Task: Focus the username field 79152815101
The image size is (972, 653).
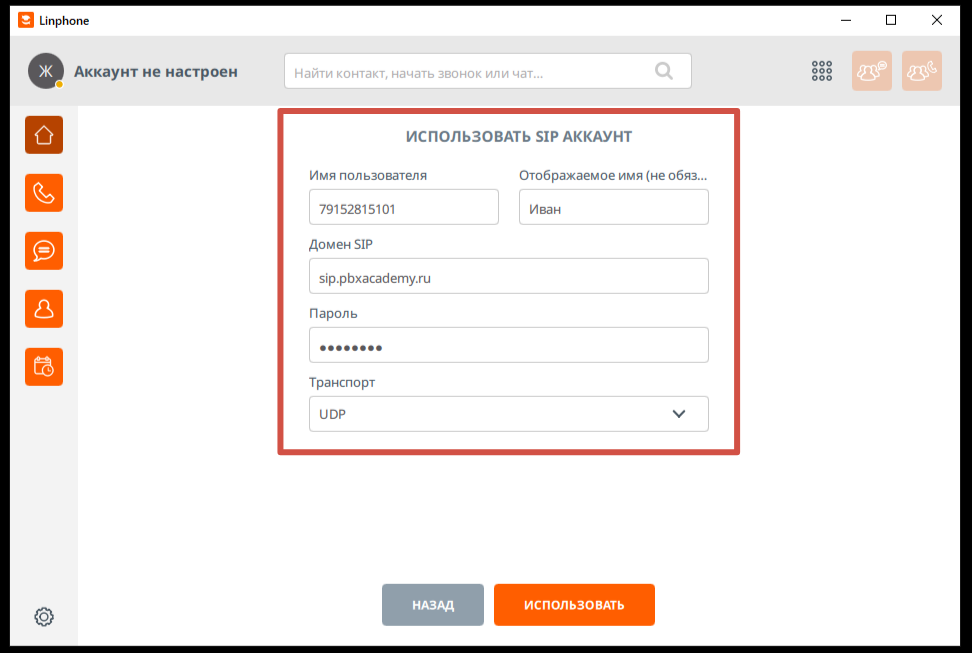Action: [404, 207]
